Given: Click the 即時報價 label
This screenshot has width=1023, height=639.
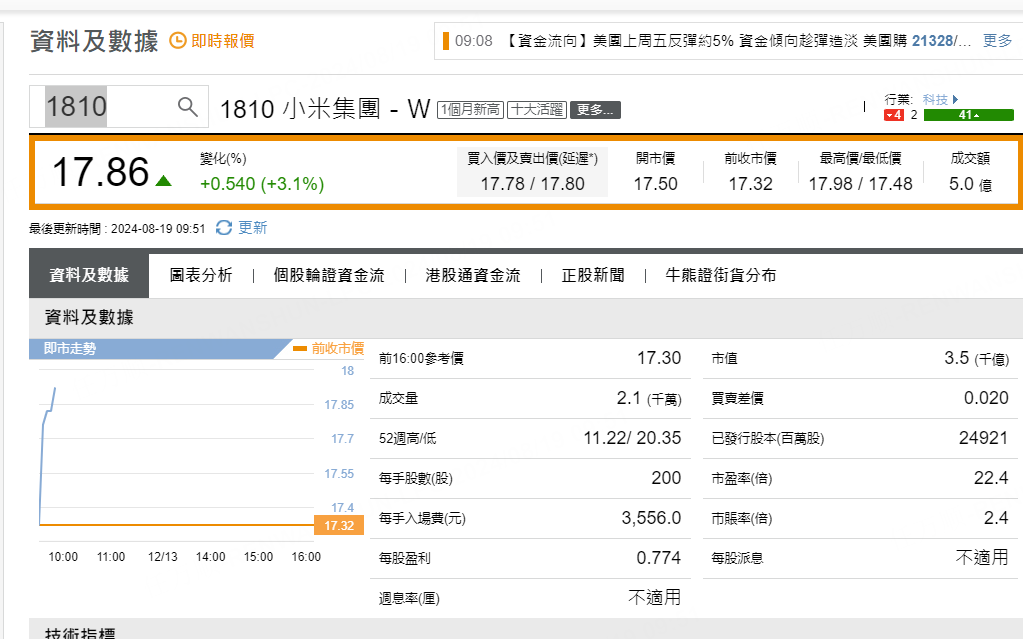Looking at the screenshot, I should coord(222,41).
